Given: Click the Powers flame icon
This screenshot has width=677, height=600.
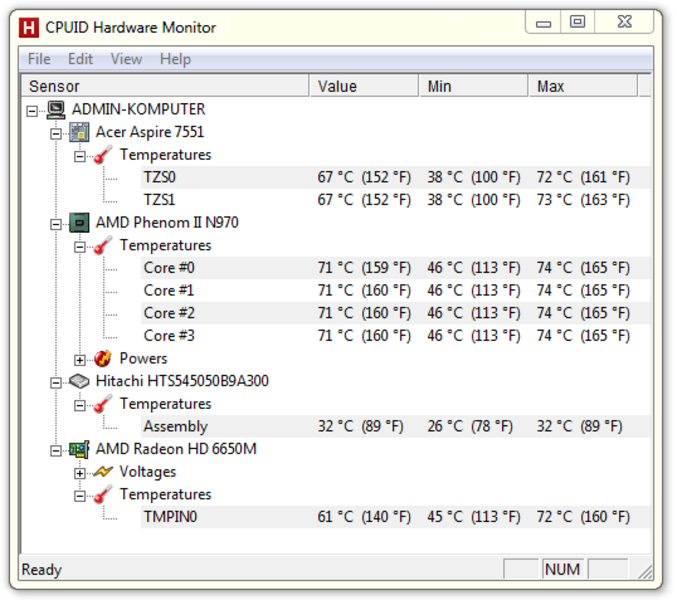Looking at the screenshot, I should coord(103,358).
